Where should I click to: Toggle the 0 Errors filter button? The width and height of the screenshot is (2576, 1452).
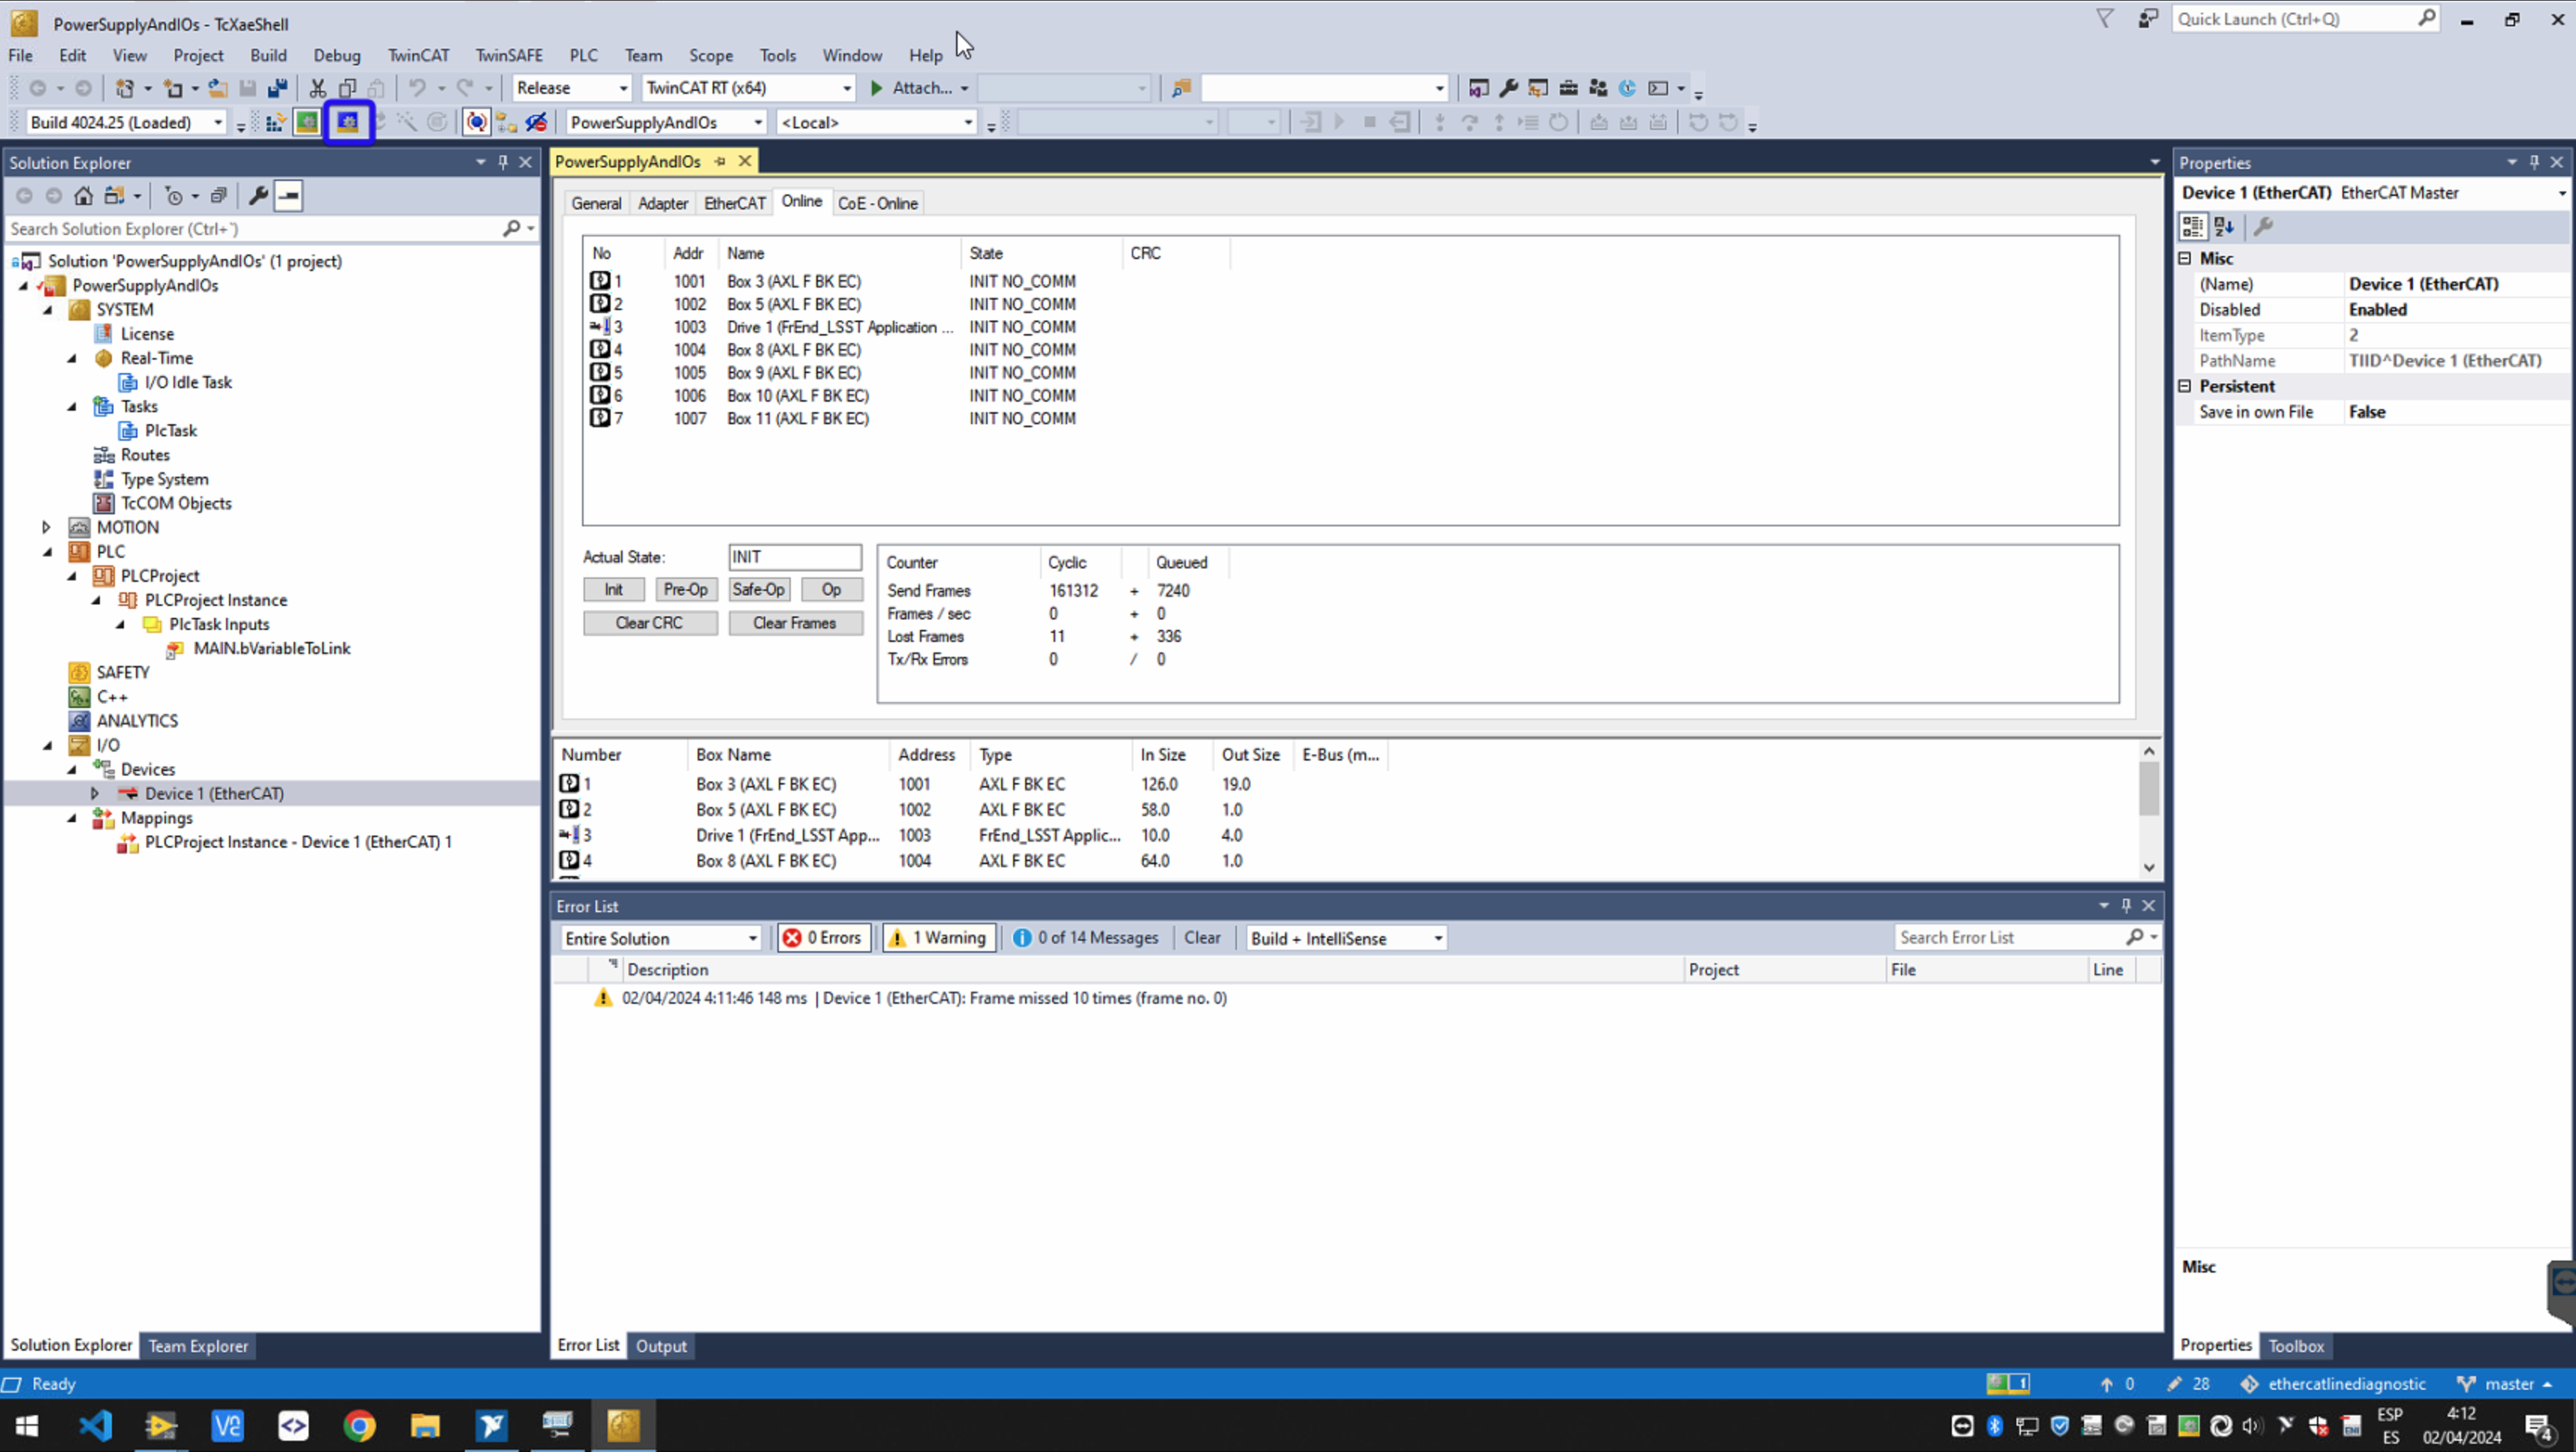point(824,938)
